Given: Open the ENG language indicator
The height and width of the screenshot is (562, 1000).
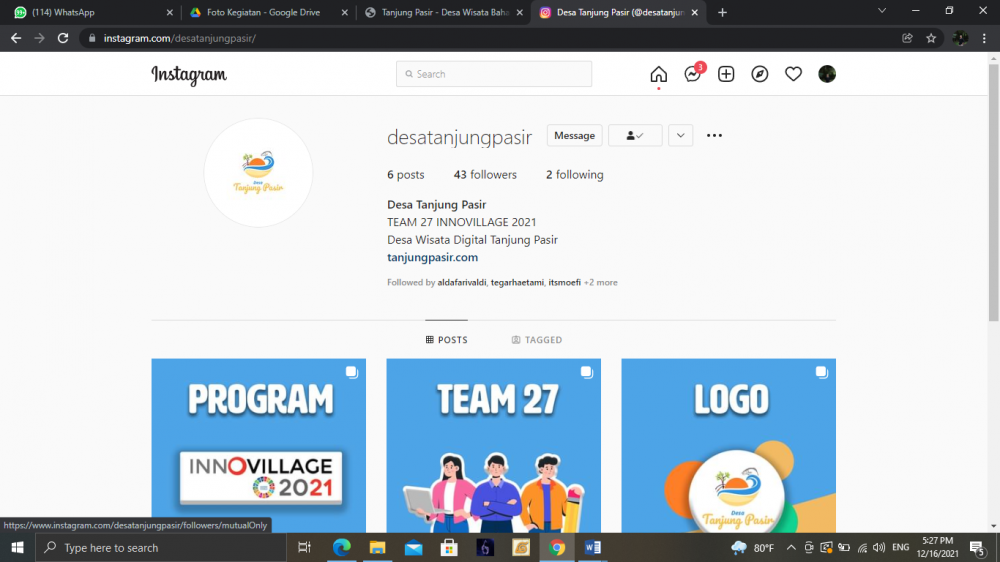Looking at the screenshot, I should click(901, 547).
